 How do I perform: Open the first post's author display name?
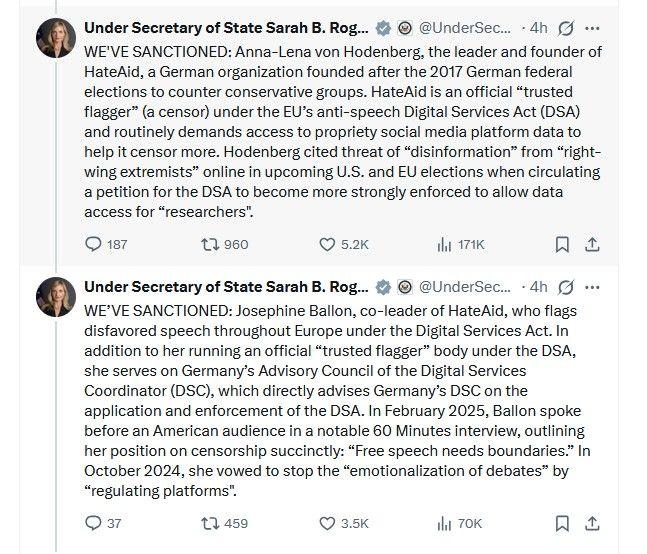pos(227,27)
